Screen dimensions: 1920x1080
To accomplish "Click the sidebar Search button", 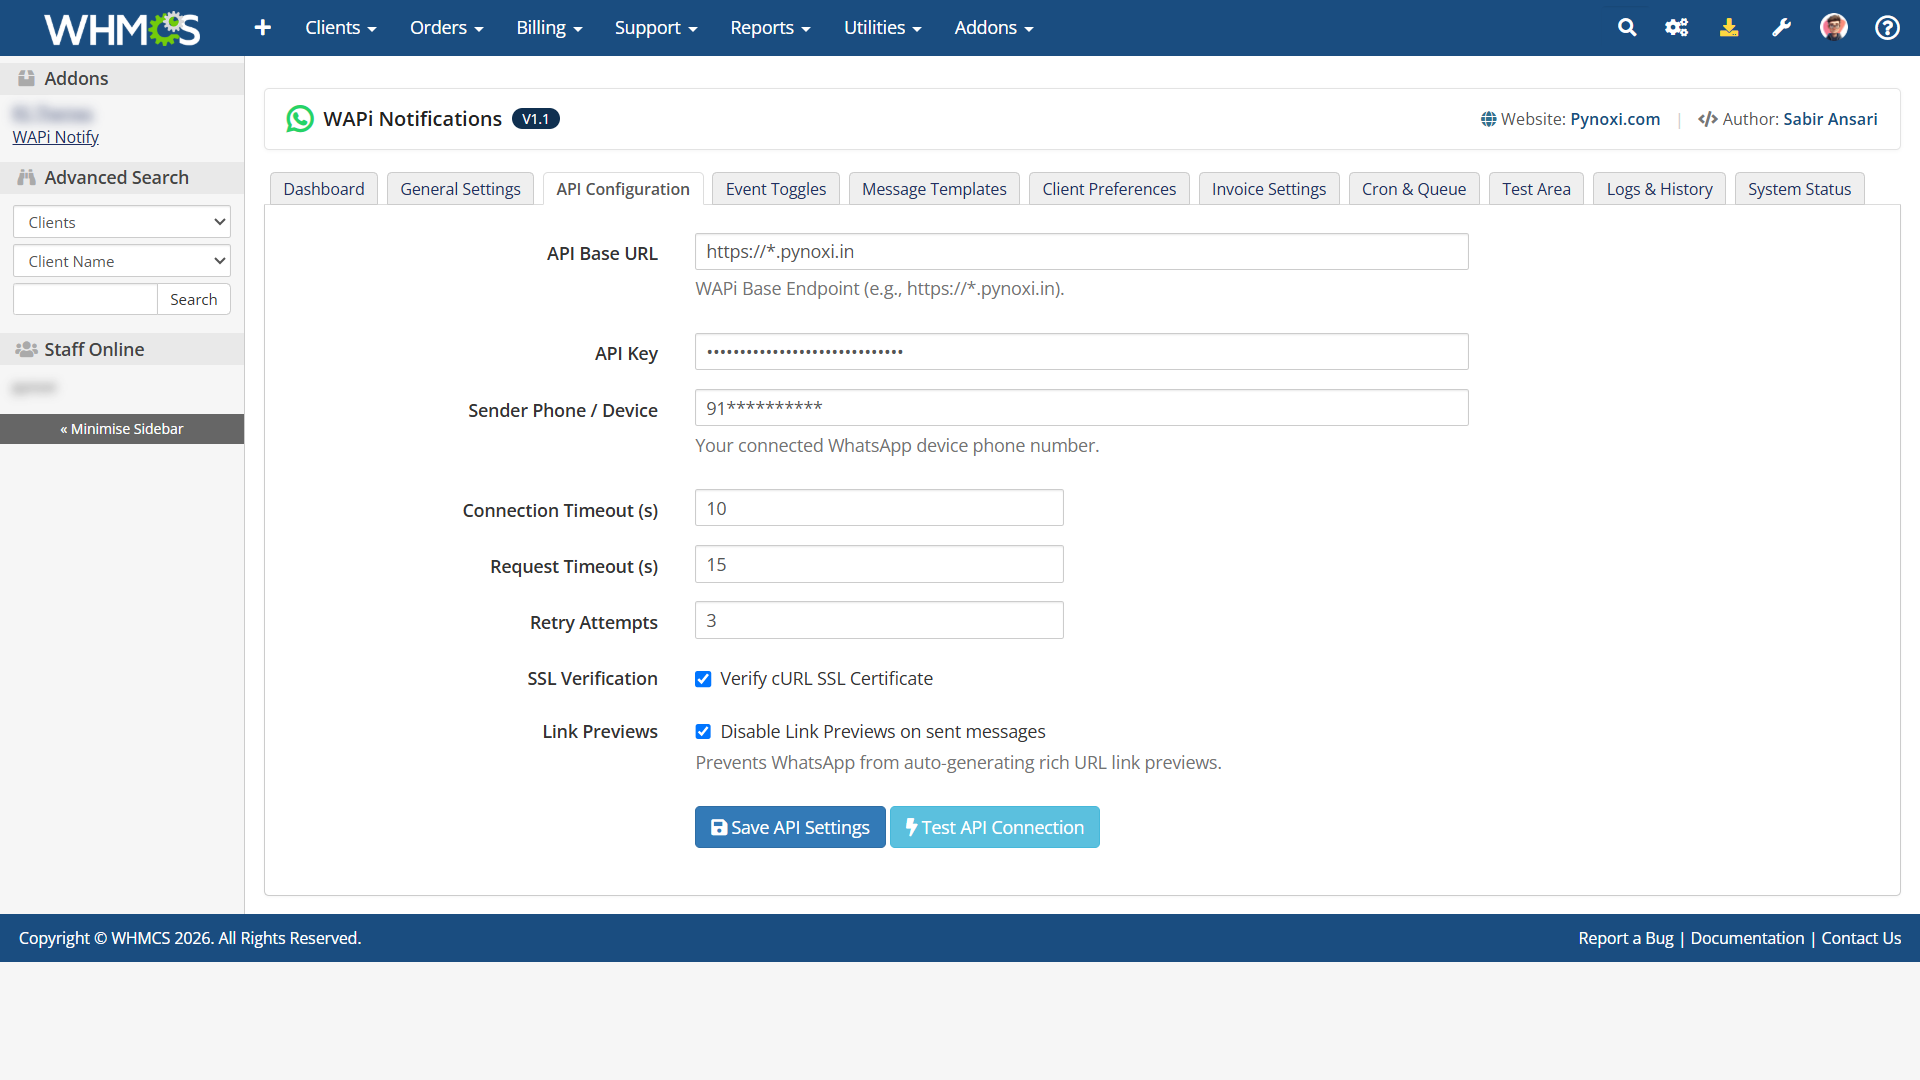I will [193, 299].
